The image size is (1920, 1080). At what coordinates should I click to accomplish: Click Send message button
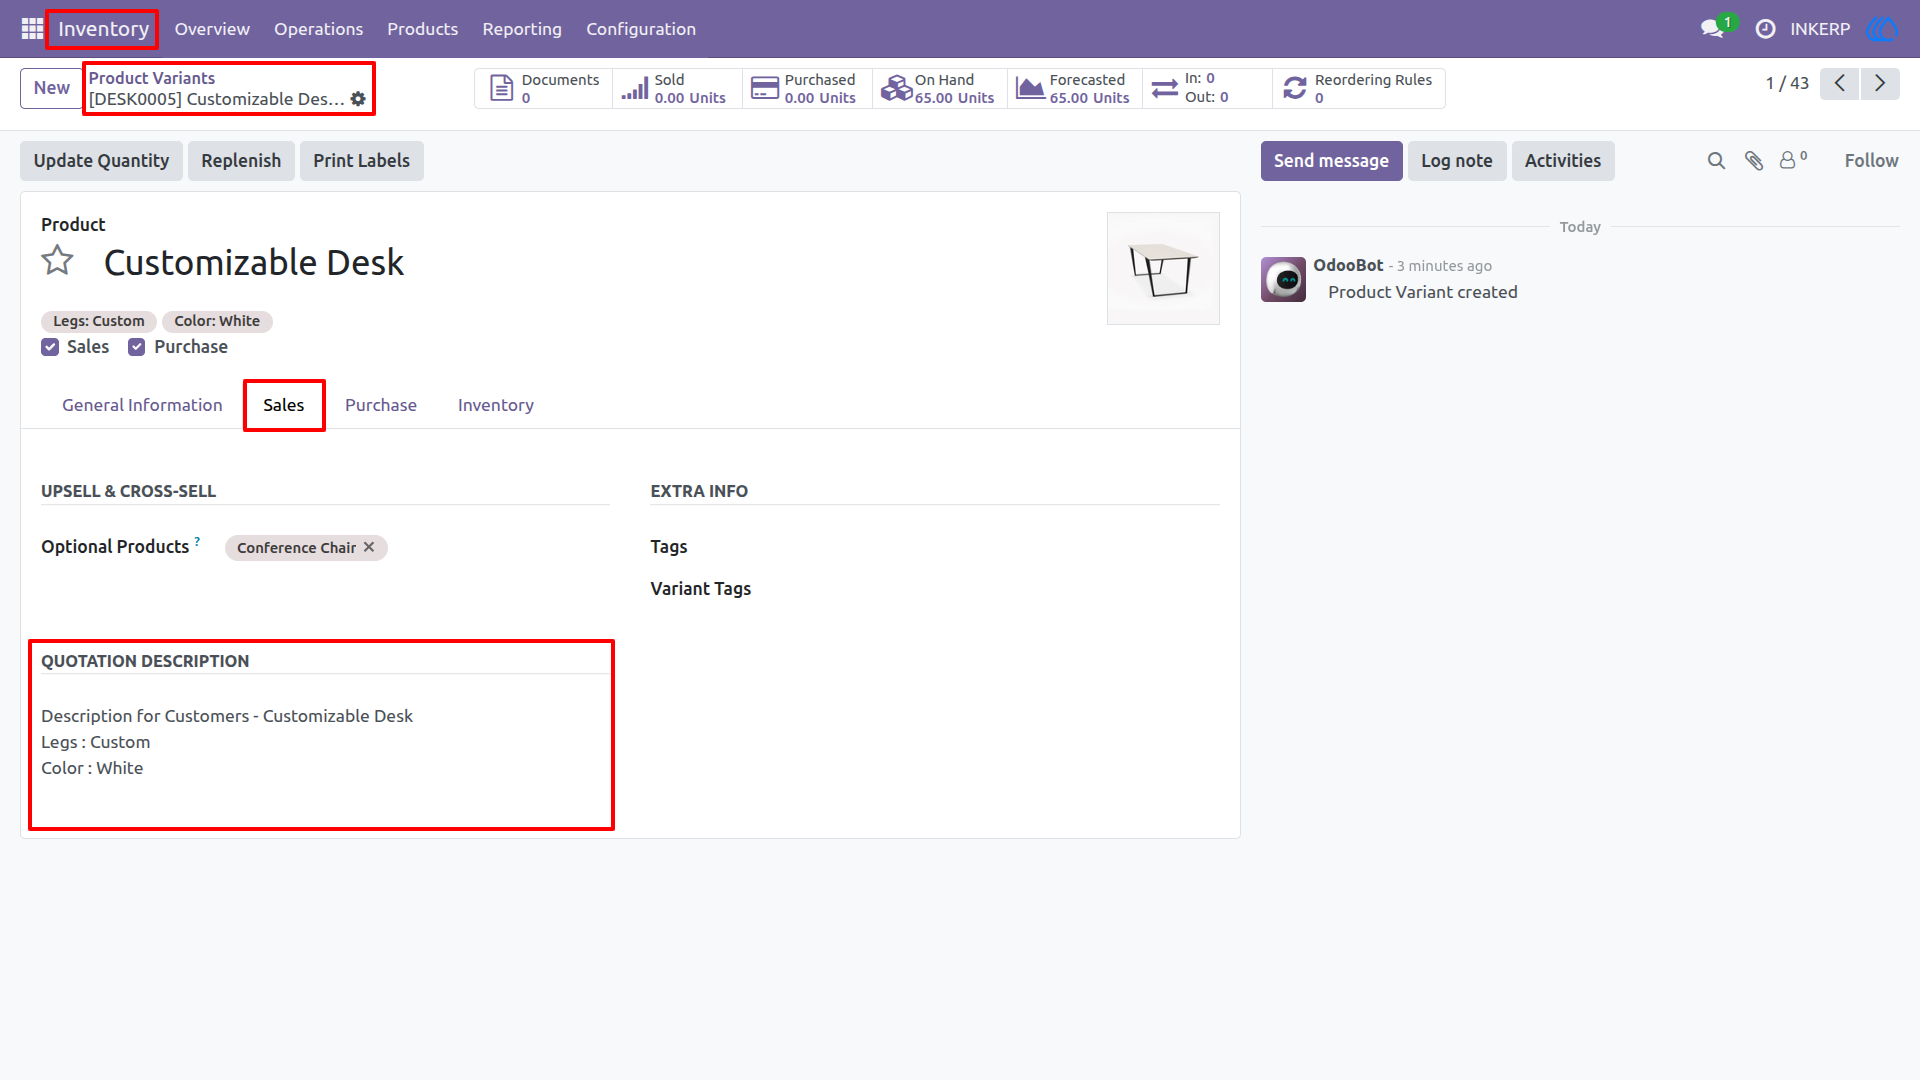[1331, 161]
